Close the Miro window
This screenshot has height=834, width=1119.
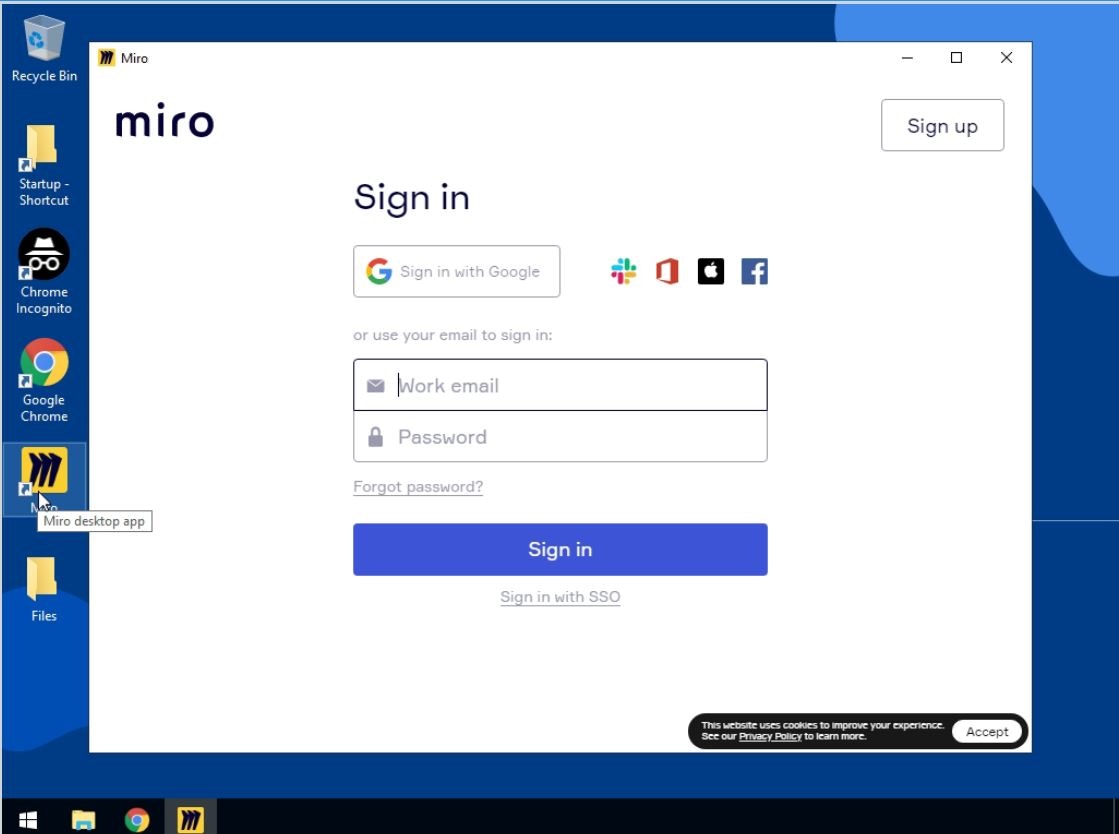coord(1006,58)
